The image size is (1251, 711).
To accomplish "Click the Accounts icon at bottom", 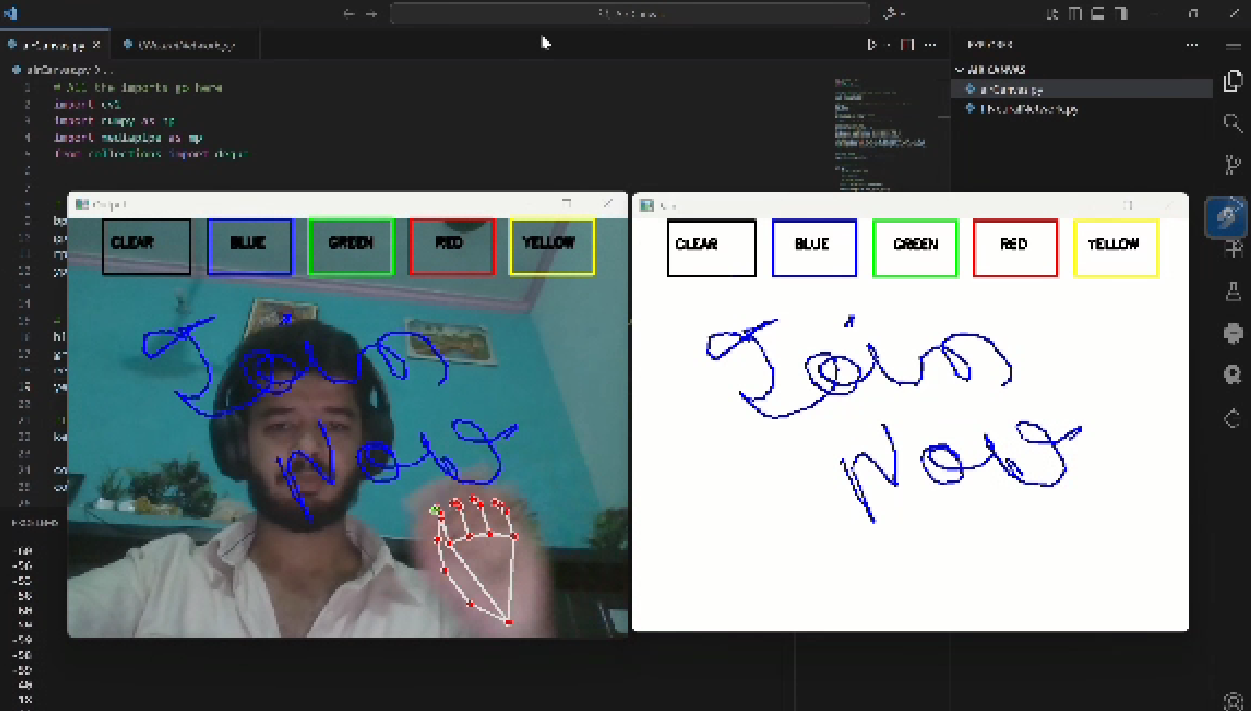I will 1232,700.
